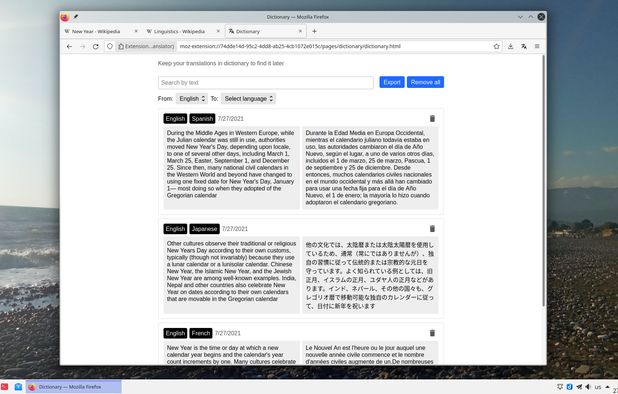Open a new browser tab
Image resolution: width=618 pixels, height=394 pixels.
point(314,31)
